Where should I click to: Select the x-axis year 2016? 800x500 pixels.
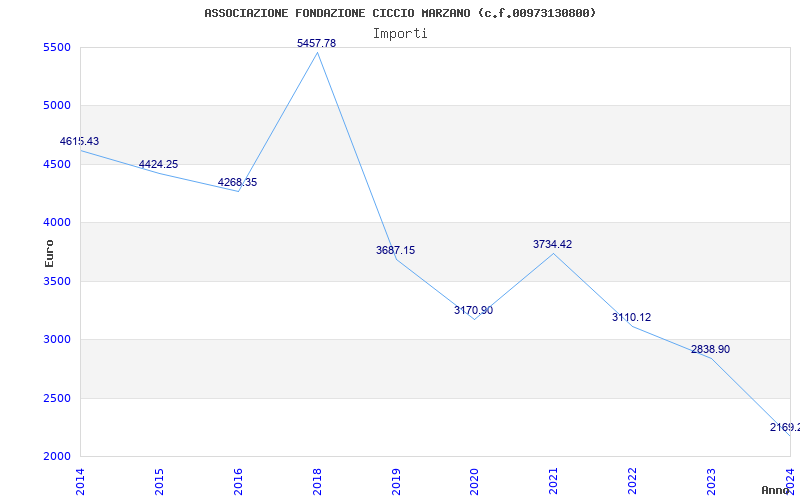[x=238, y=482]
